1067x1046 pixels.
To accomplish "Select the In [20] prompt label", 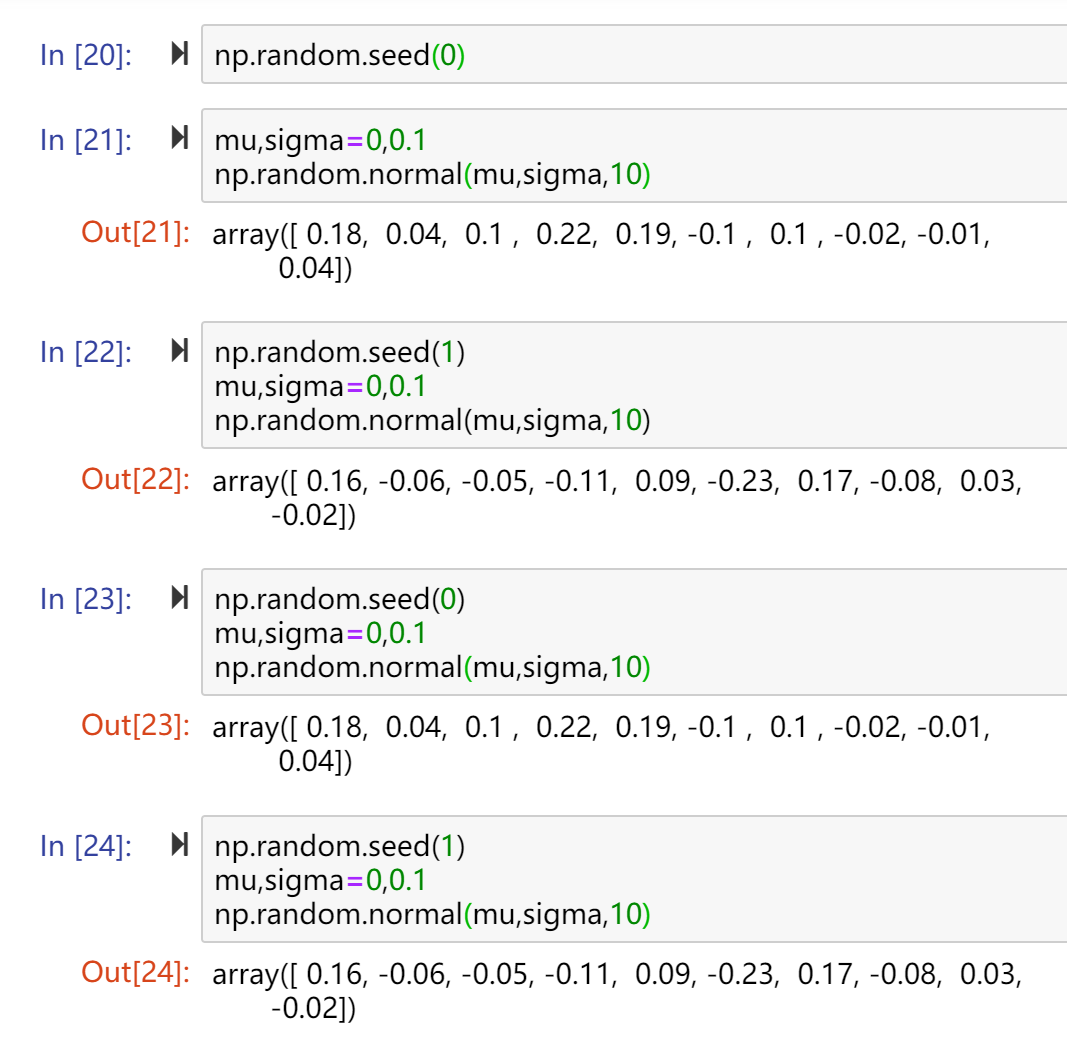I will 86,55.
